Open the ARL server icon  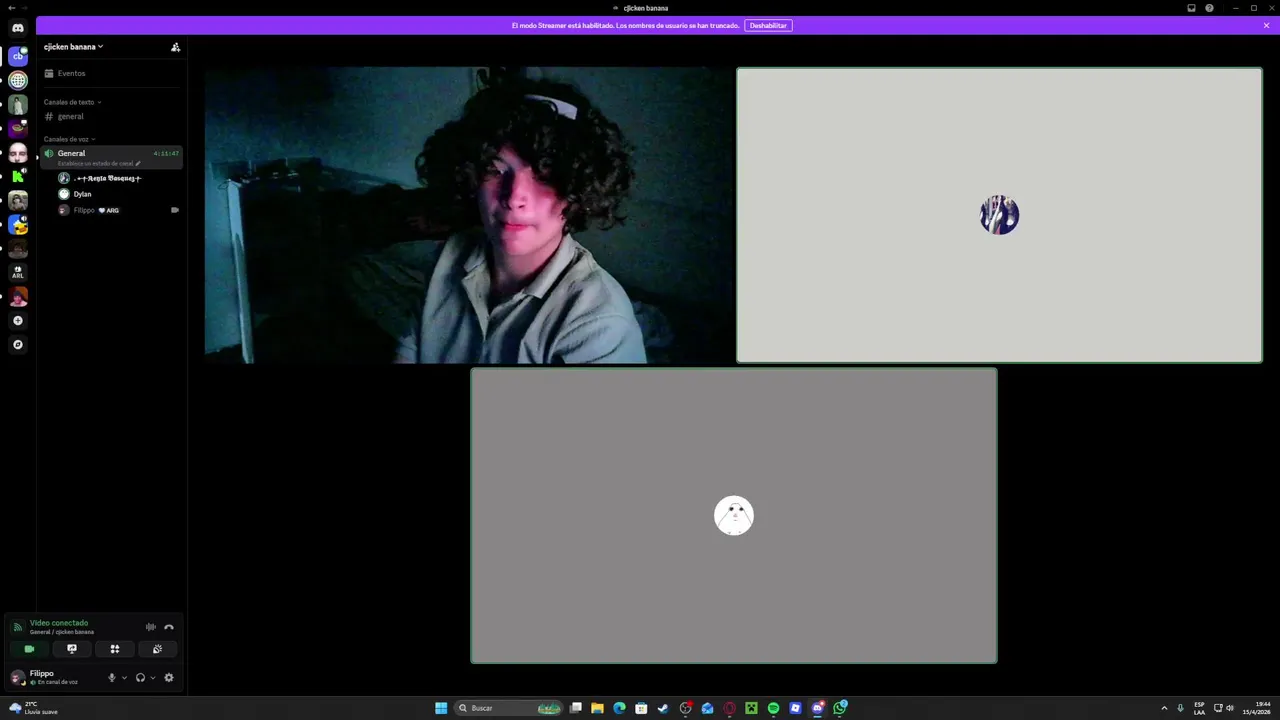pyautogui.click(x=18, y=272)
